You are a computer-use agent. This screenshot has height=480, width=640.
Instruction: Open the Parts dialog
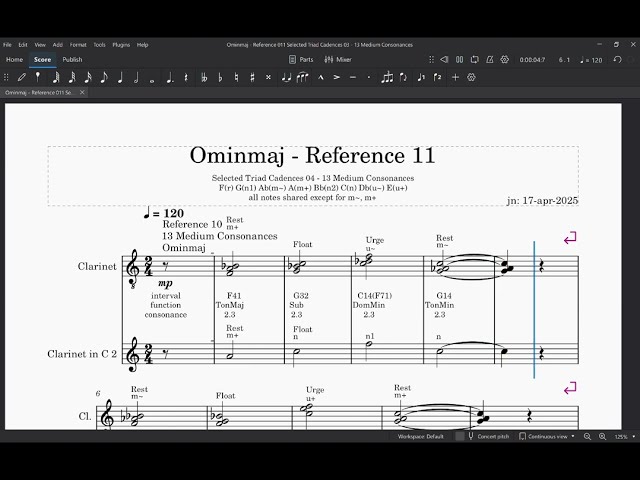[x=301, y=60]
